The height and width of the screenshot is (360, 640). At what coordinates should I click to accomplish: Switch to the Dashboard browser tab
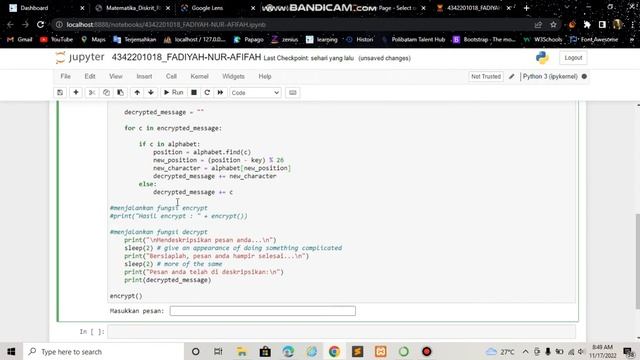[45, 8]
